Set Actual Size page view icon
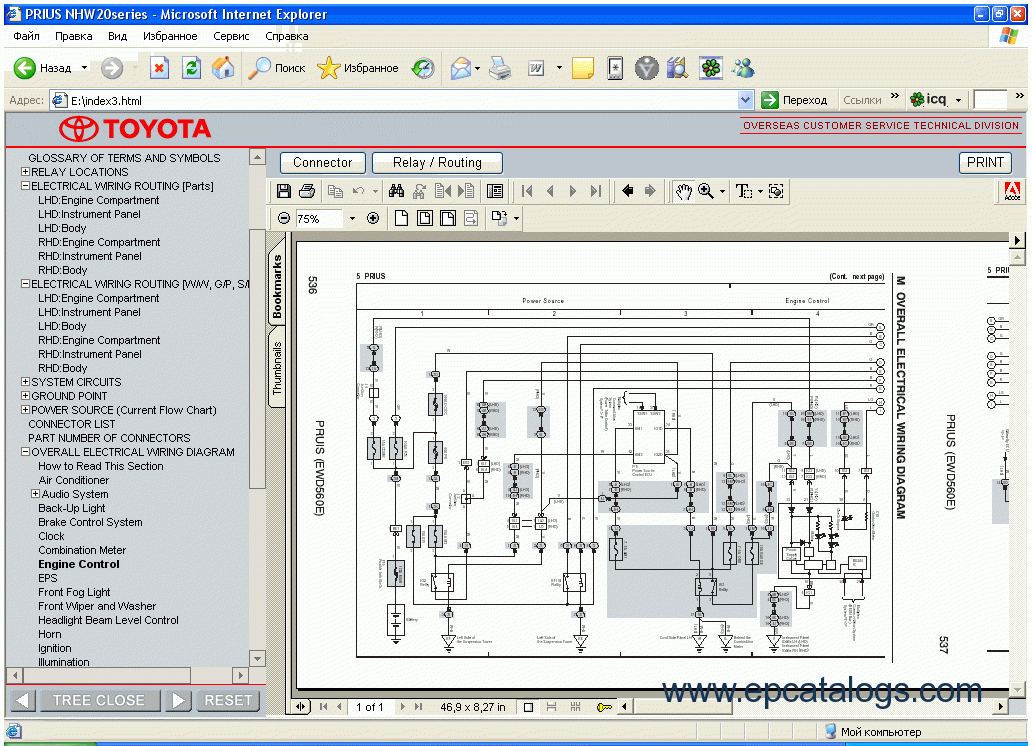Image resolution: width=1032 pixels, height=746 pixels. click(401, 218)
